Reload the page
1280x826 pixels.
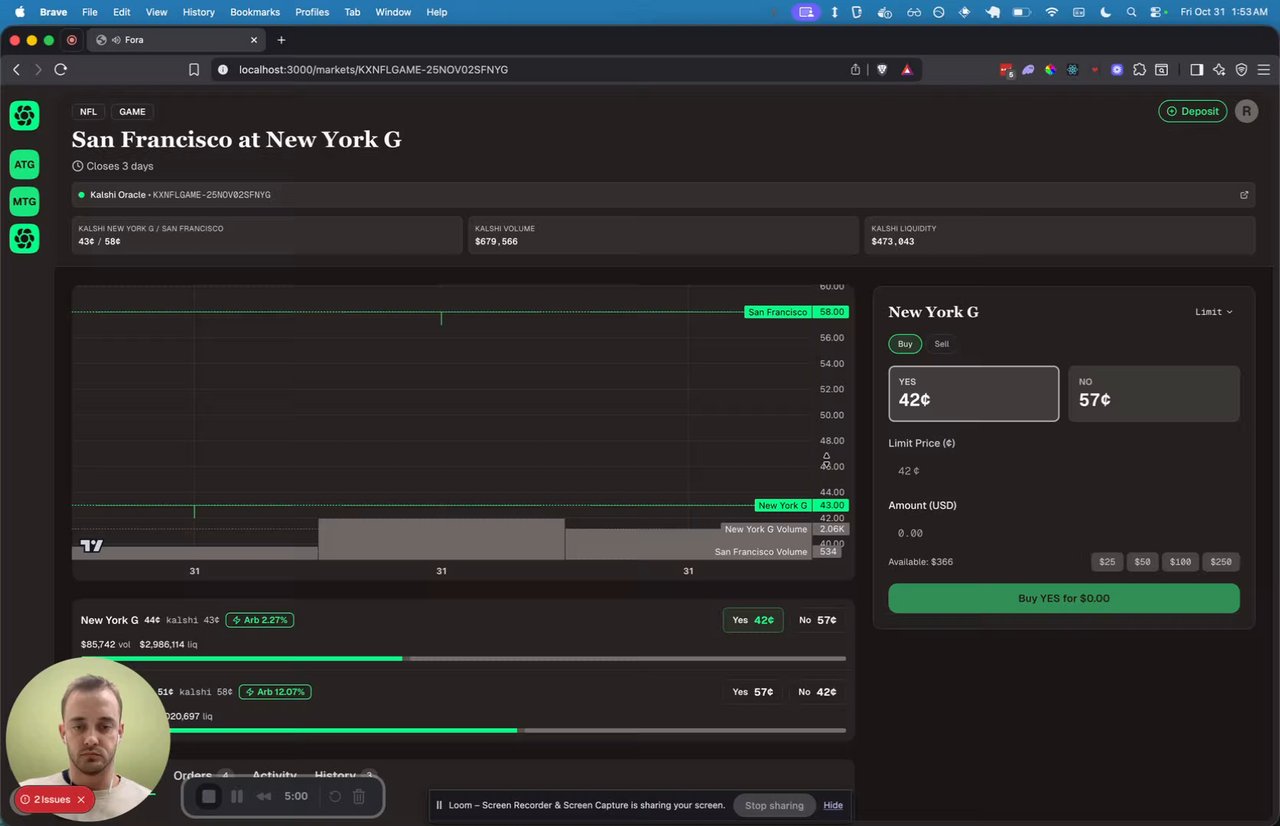(x=61, y=70)
